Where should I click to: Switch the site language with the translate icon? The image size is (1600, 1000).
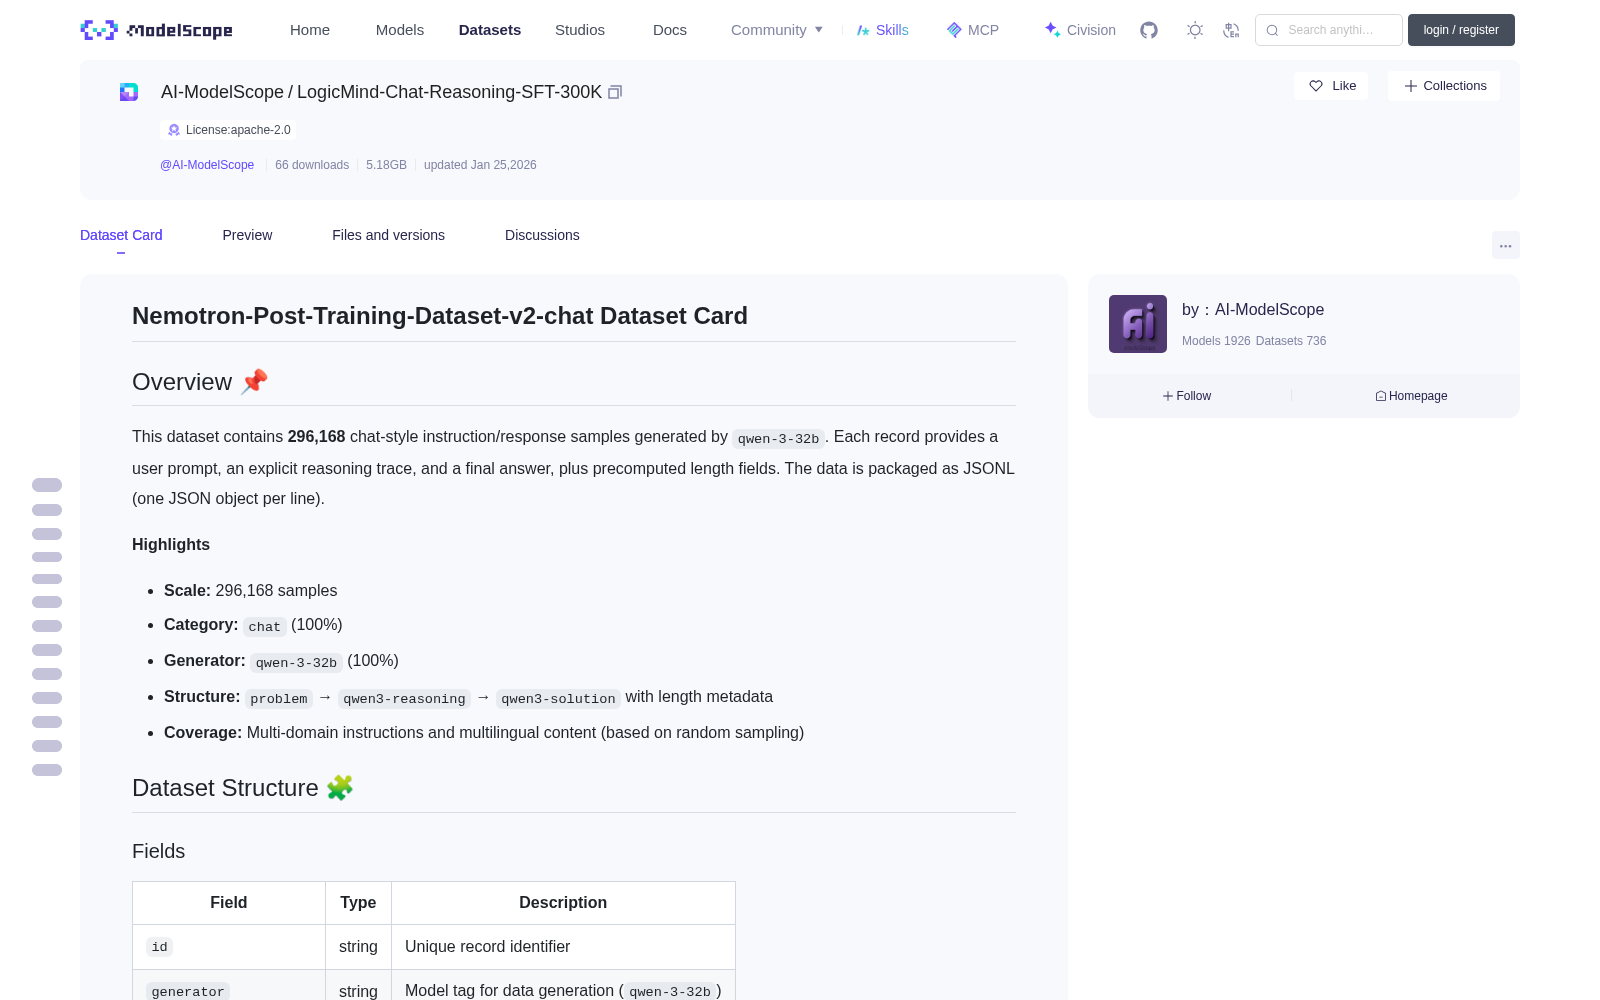coord(1232,30)
